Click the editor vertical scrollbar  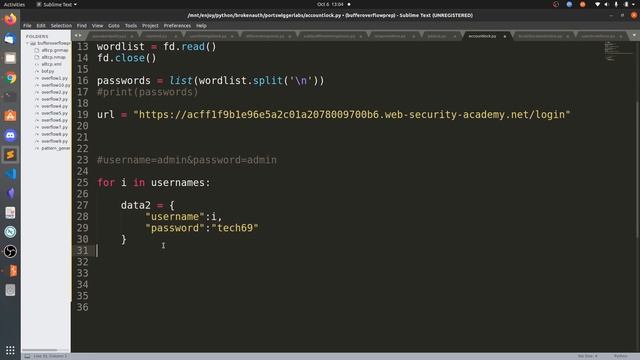[638, 169]
